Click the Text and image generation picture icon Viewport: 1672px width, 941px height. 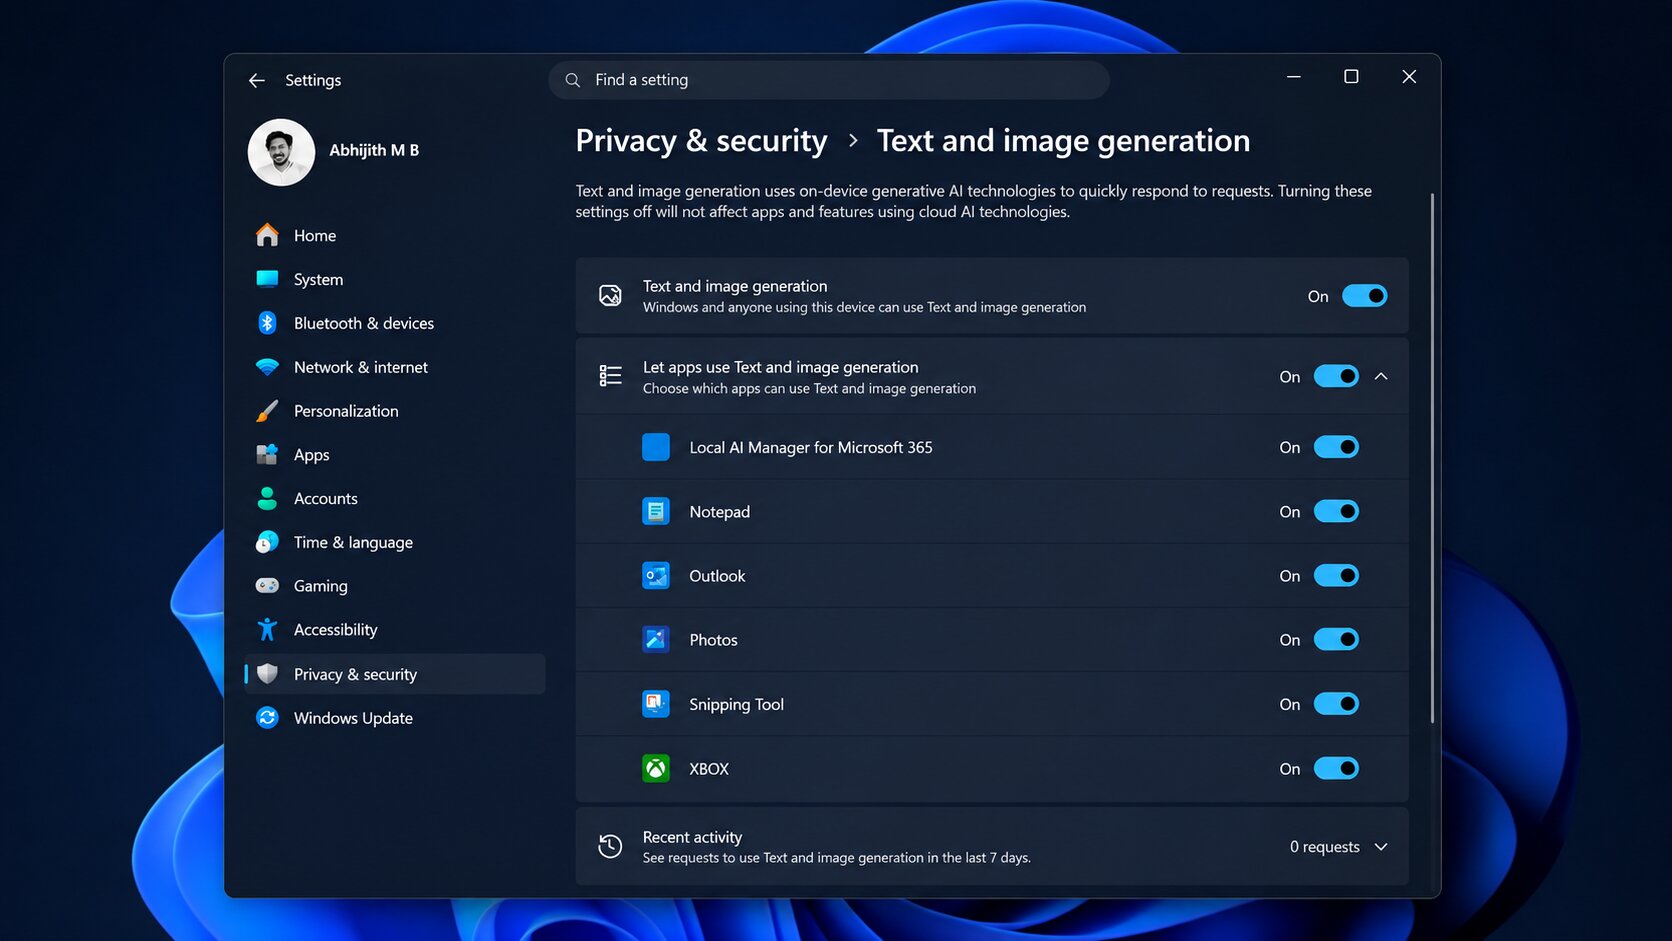[610, 296]
